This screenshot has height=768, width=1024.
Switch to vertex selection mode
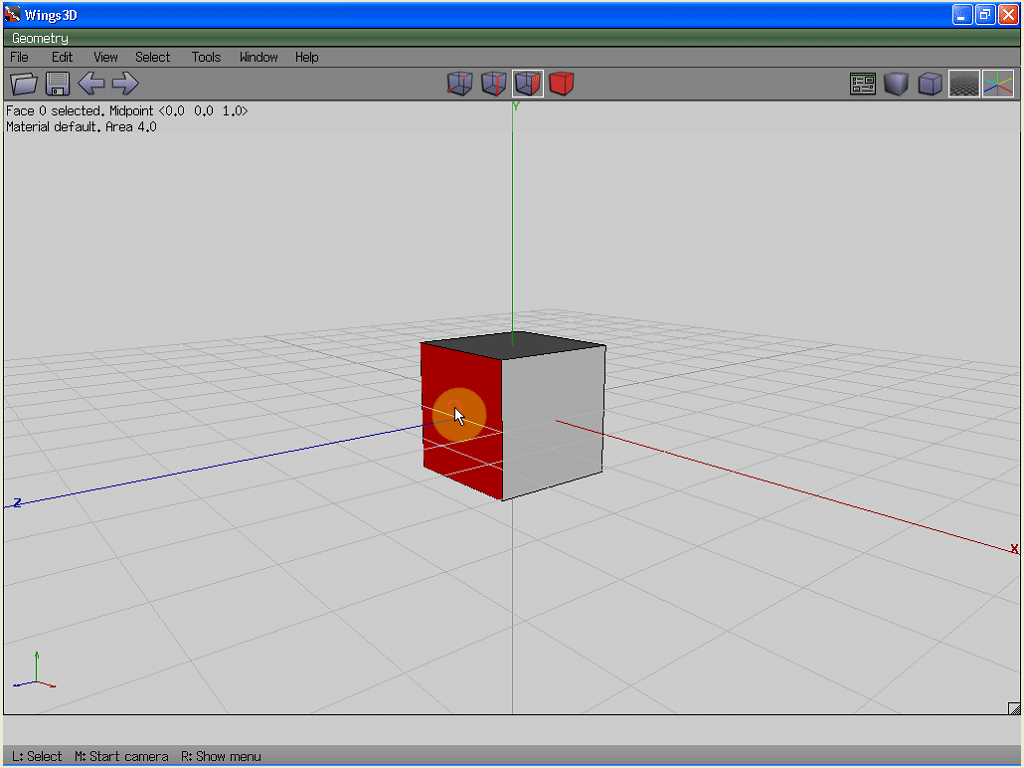pos(460,84)
